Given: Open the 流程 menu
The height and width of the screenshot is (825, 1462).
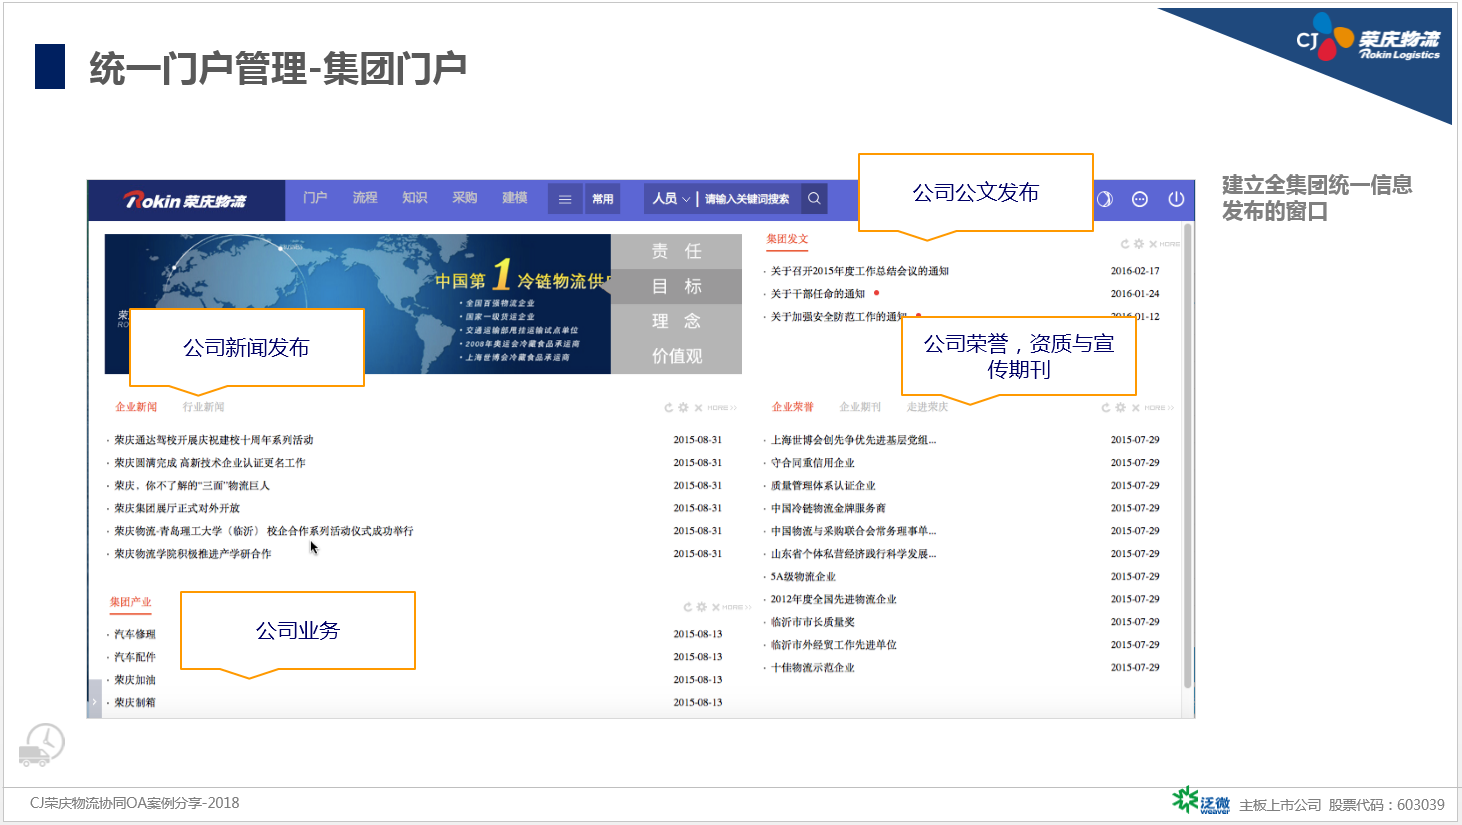Looking at the screenshot, I should tap(365, 198).
